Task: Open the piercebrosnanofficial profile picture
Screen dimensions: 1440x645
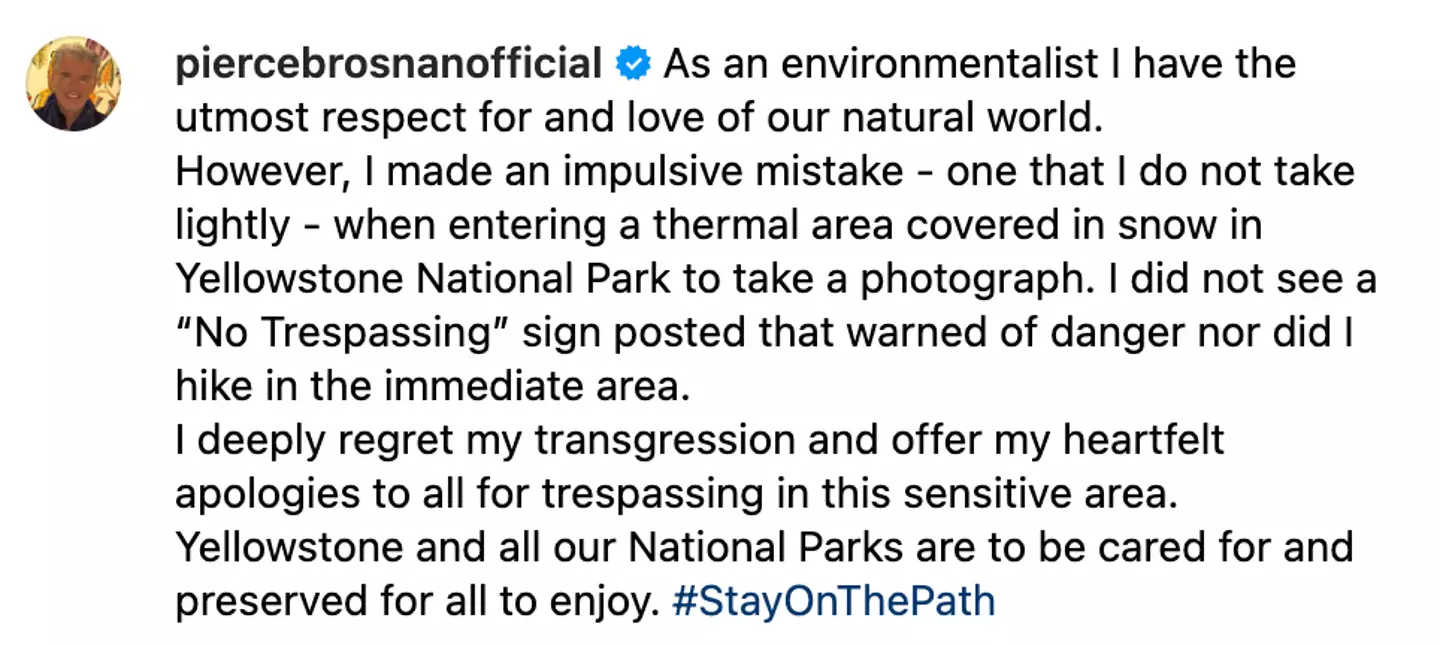Action: pos(73,84)
